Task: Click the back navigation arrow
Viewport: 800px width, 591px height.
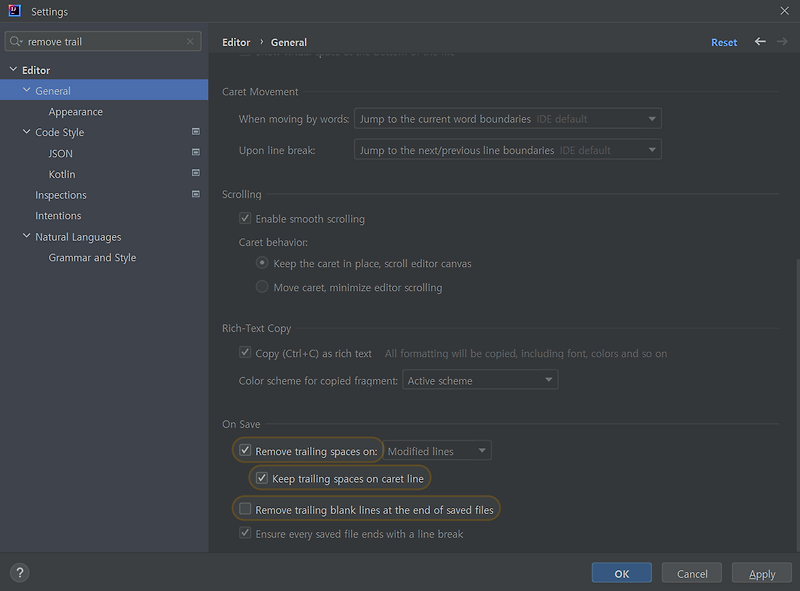Action: [x=760, y=41]
